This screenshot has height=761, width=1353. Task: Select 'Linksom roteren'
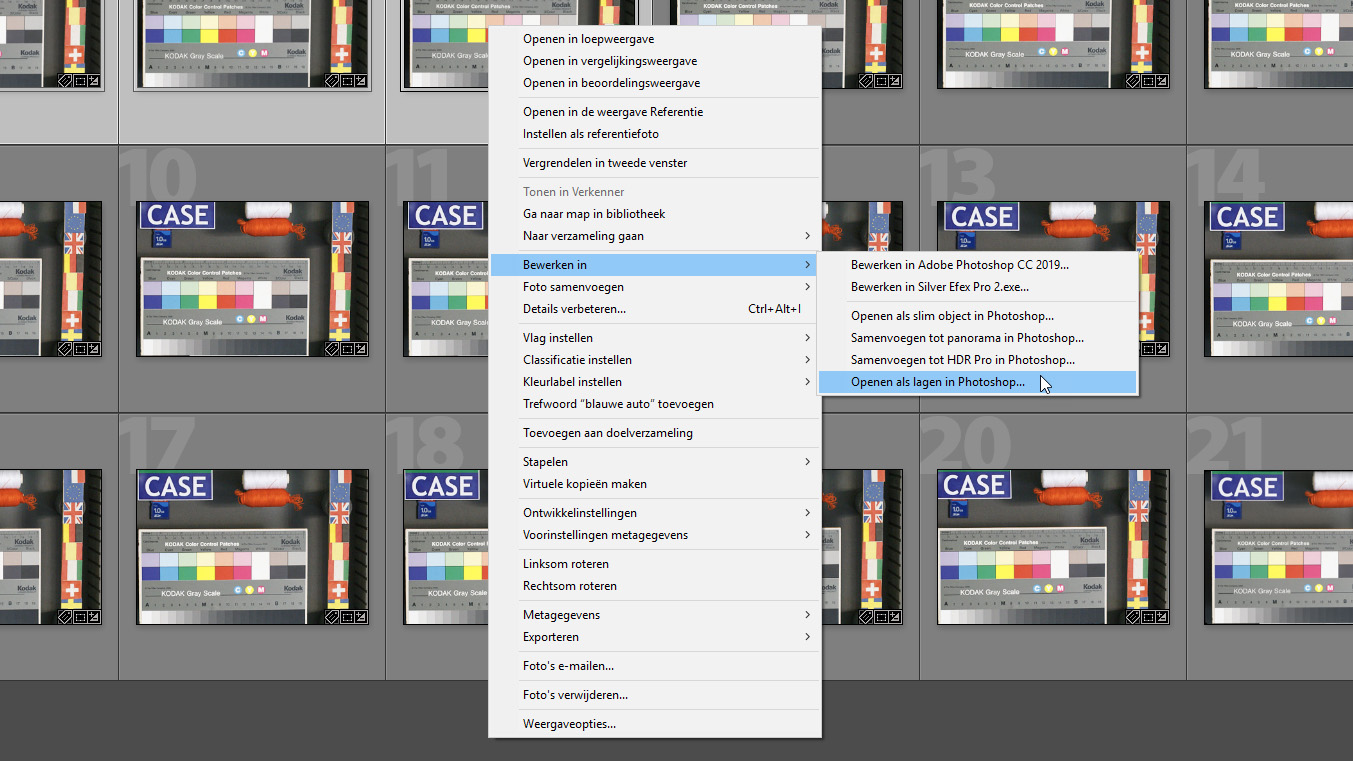pyautogui.click(x=655, y=564)
